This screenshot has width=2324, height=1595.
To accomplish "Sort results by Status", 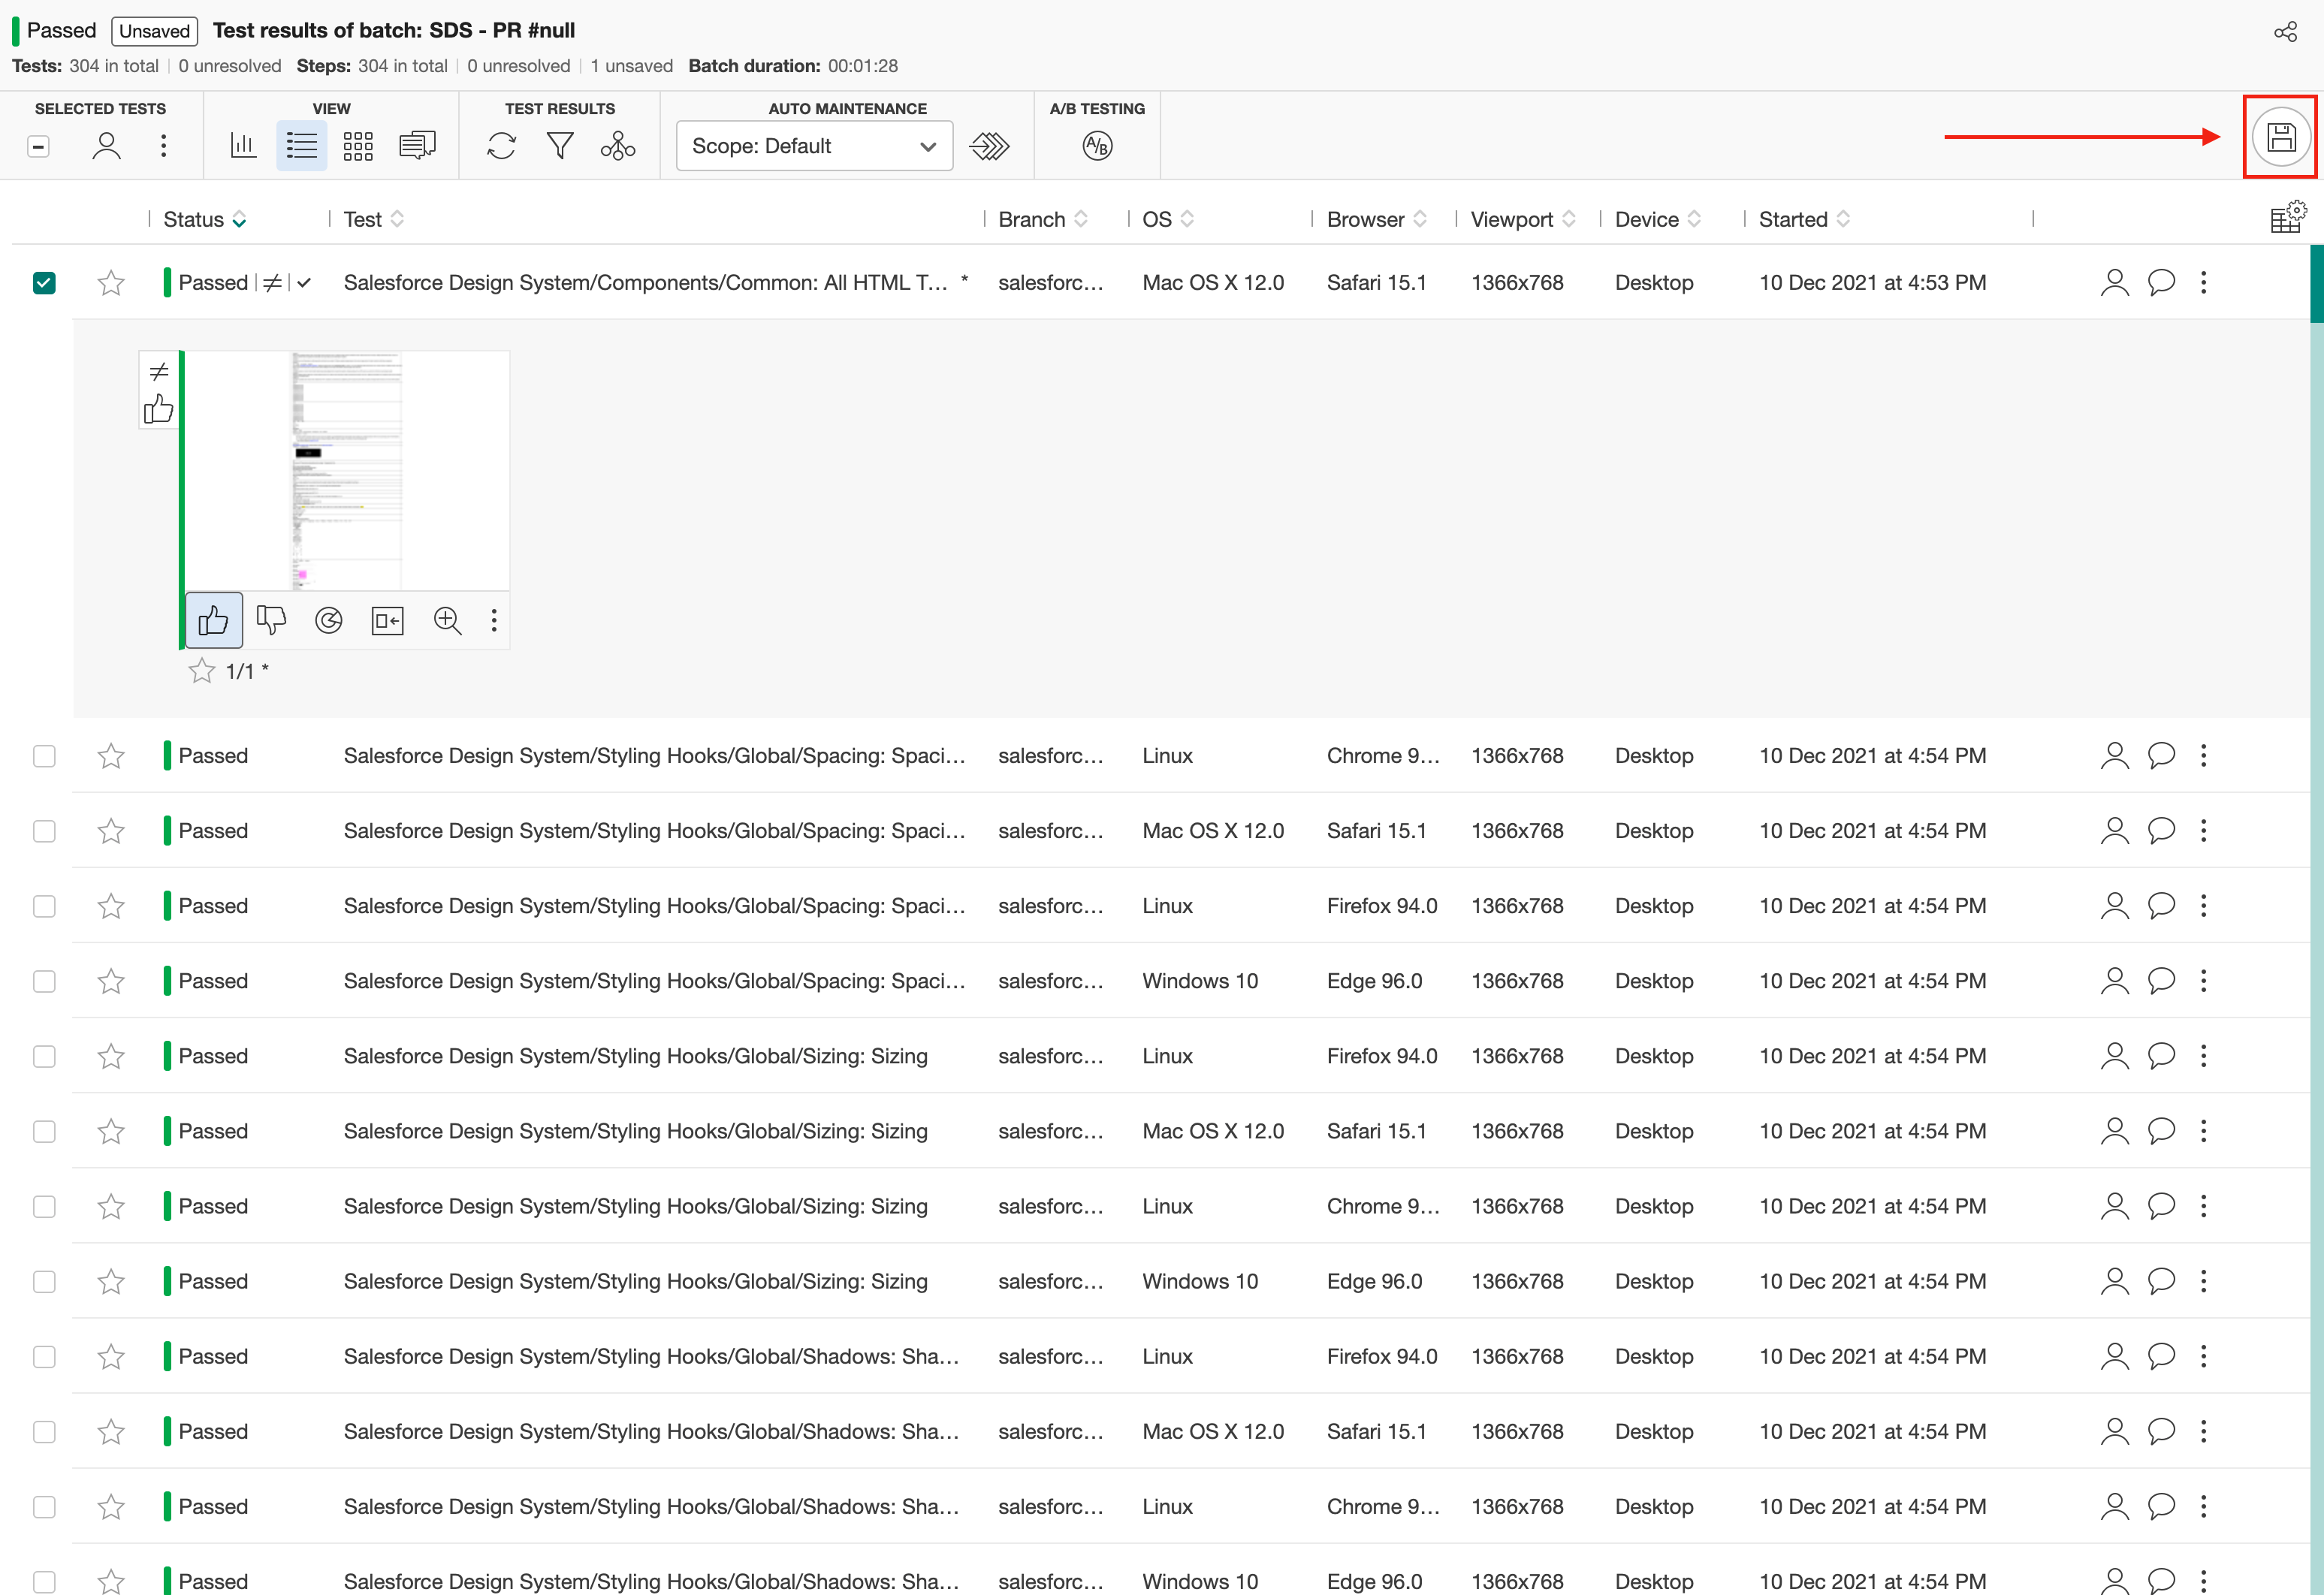I will coord(239,219).
